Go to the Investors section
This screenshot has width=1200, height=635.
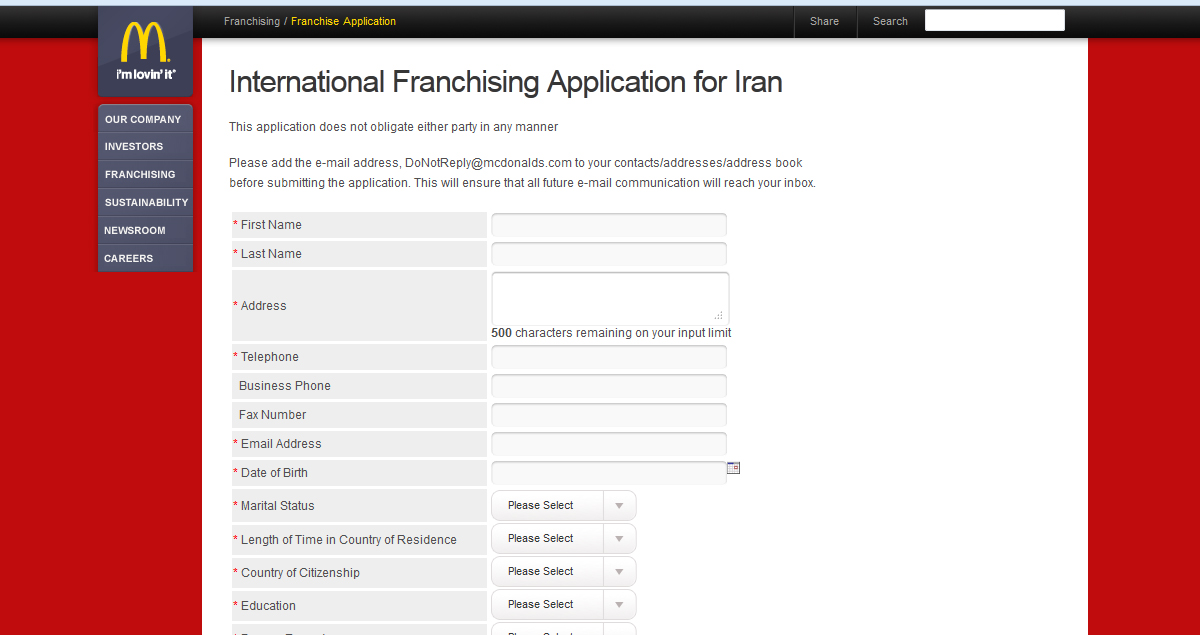pos(134,147)
